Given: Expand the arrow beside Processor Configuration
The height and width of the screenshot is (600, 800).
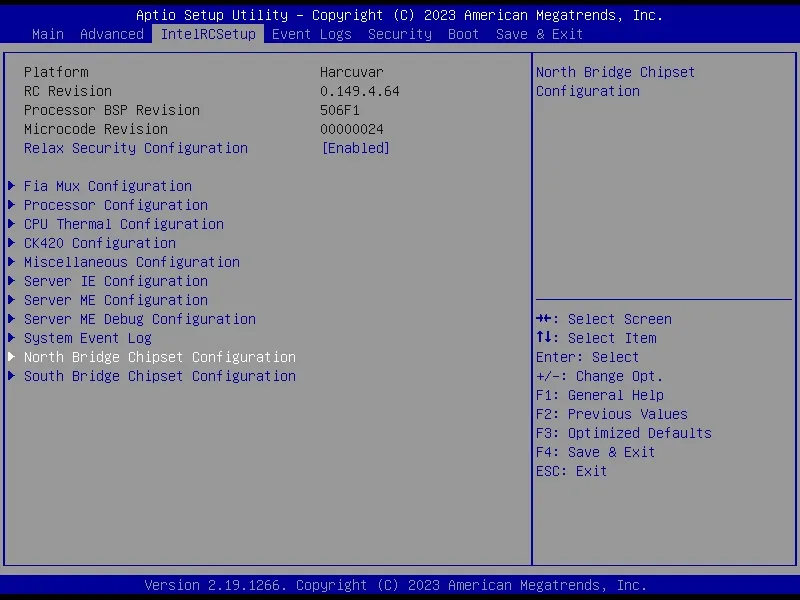Looking at the screenshot, I should point(11,205).
